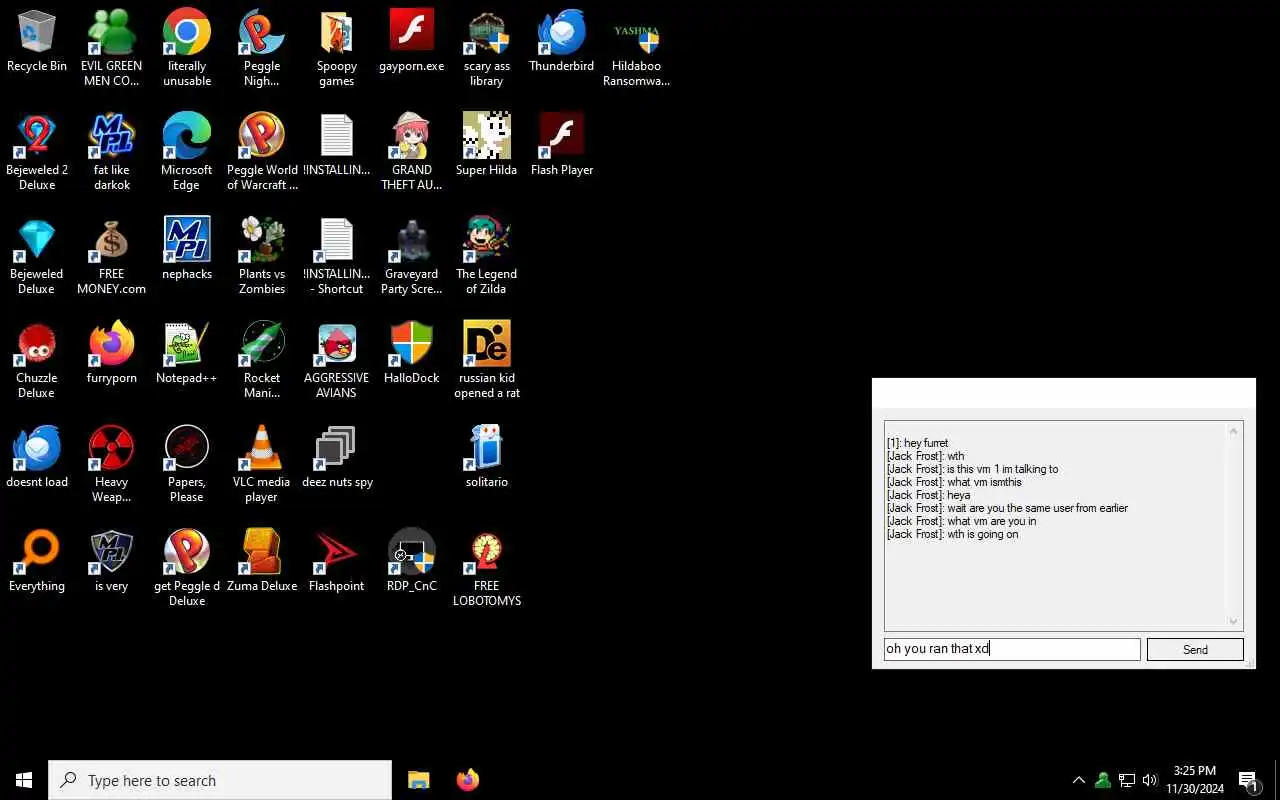The width and height of the screenshot is (1280, 800).
Task: Select the Rocket Mania icon
Action: (x=262, y=344)
